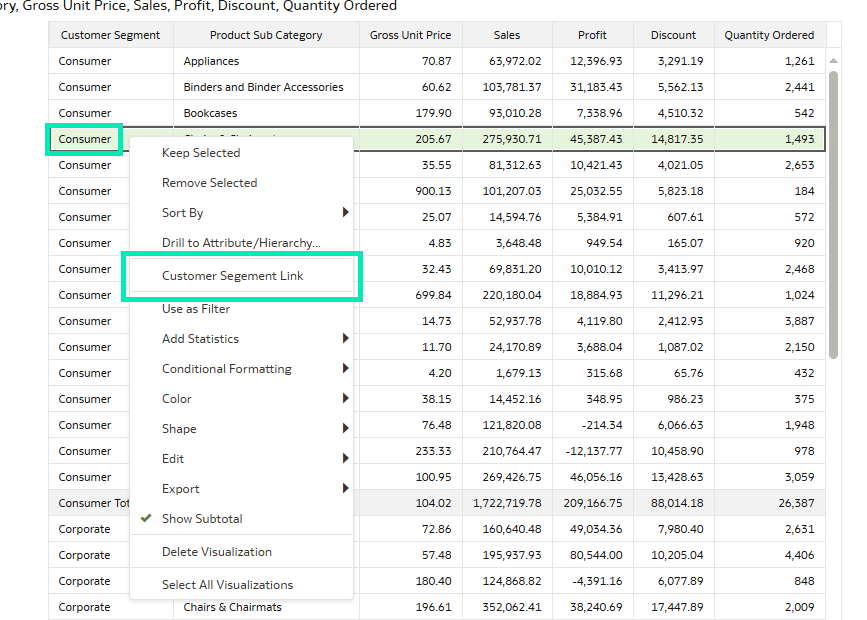Click the profit value 348.95
The height and width of the screenshot is (620, 867).
point(604,399)
